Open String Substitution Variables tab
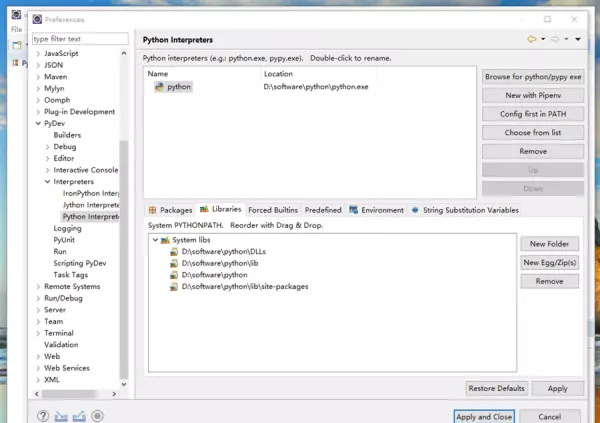This screenshot has height=423, width=600. point(465,210)
